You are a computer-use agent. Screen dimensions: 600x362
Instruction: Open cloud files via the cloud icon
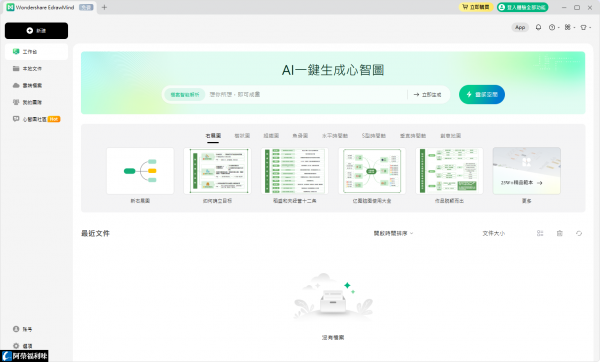pyautogui.click(x=16, y=85)
